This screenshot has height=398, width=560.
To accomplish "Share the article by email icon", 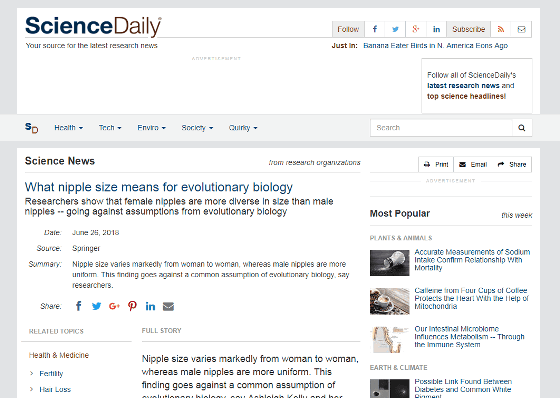I will coord(168,306).
